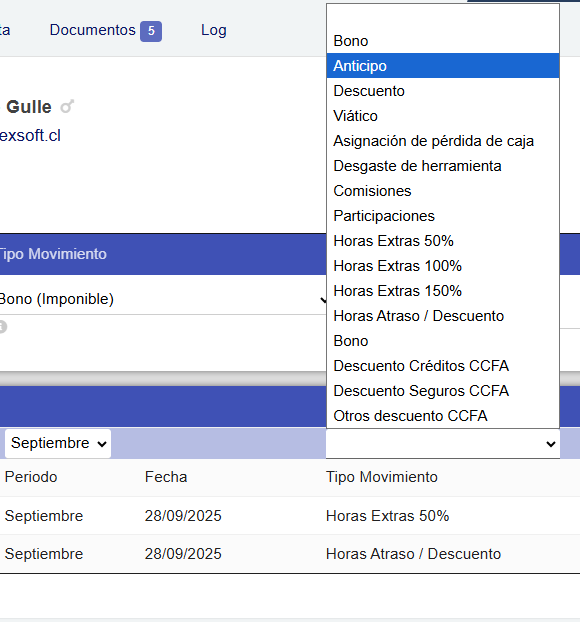Select Horas Extras 150% option
The height and width of the screenshot is (622, 580).
(x=443, y=291)
